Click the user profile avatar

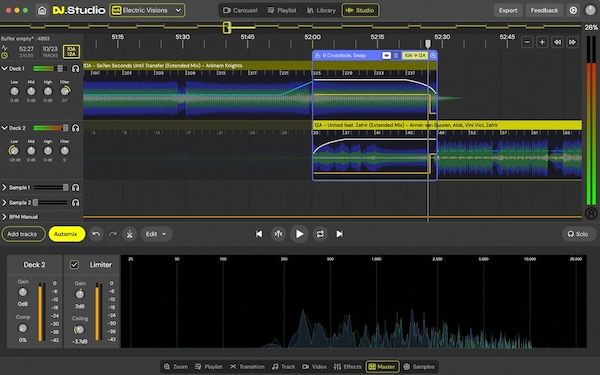click(x=590, y=10)
